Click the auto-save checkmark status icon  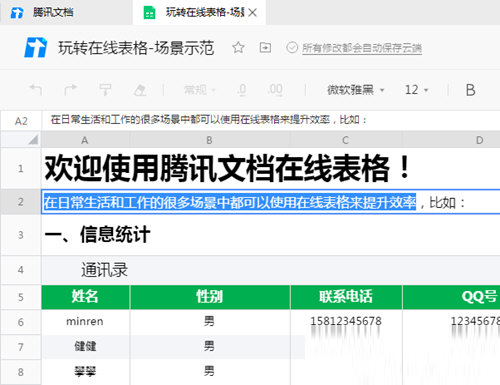tap(292, 48)
